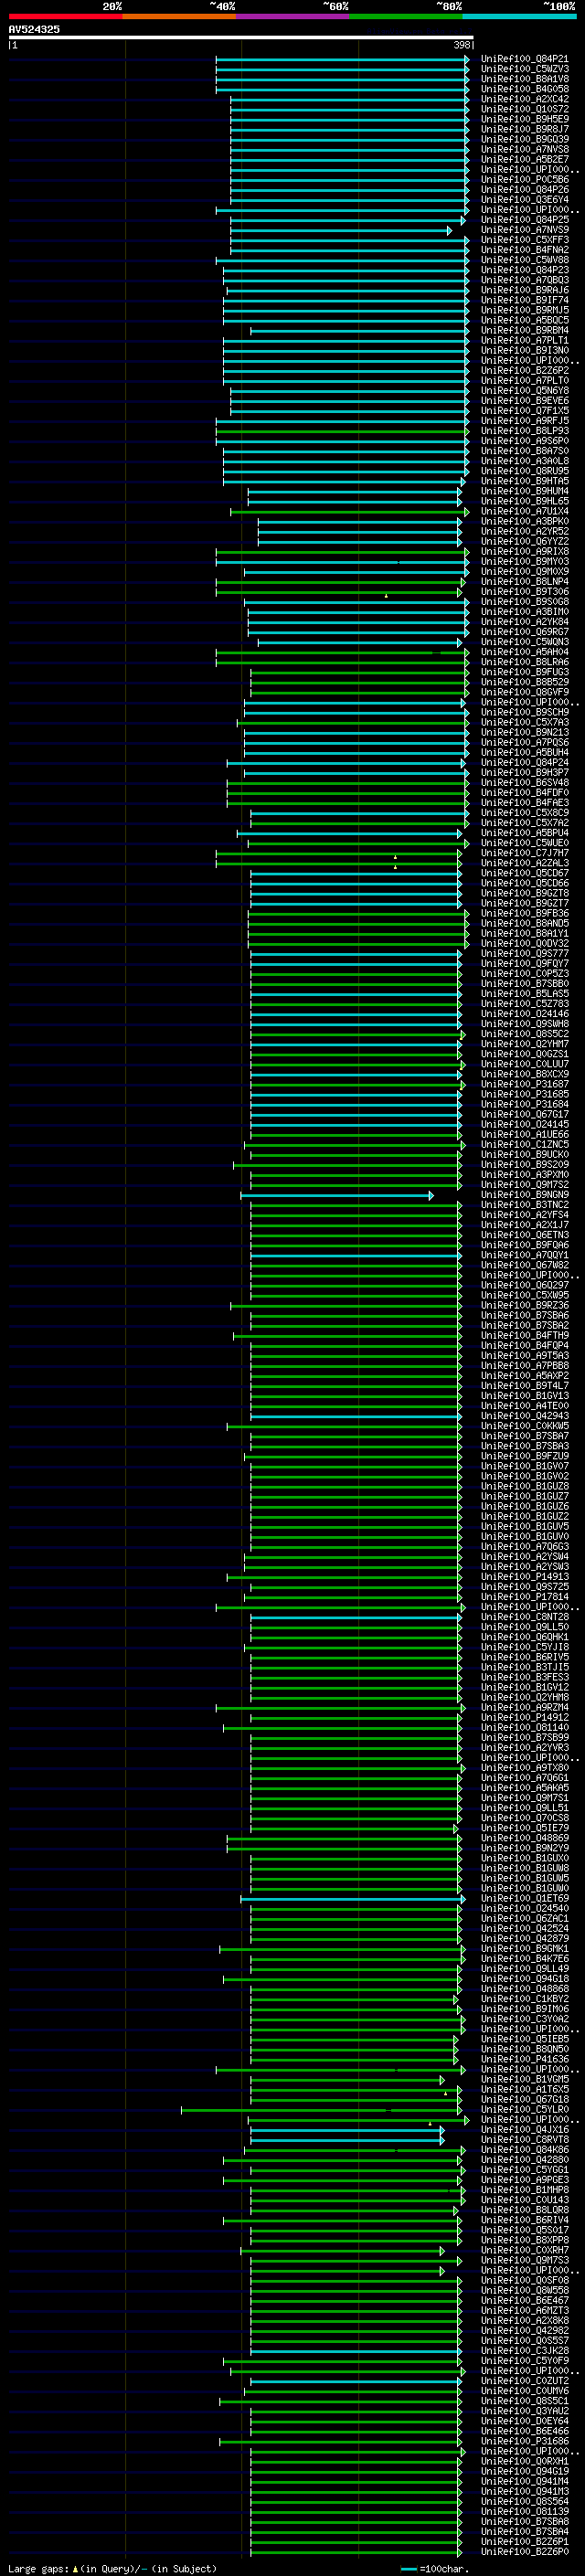Image resolution: width=585 pixels, height=2576 pixels.
Task: Open hit UniRef100_B2Z6P2
Action: click(x=525, y=370)
